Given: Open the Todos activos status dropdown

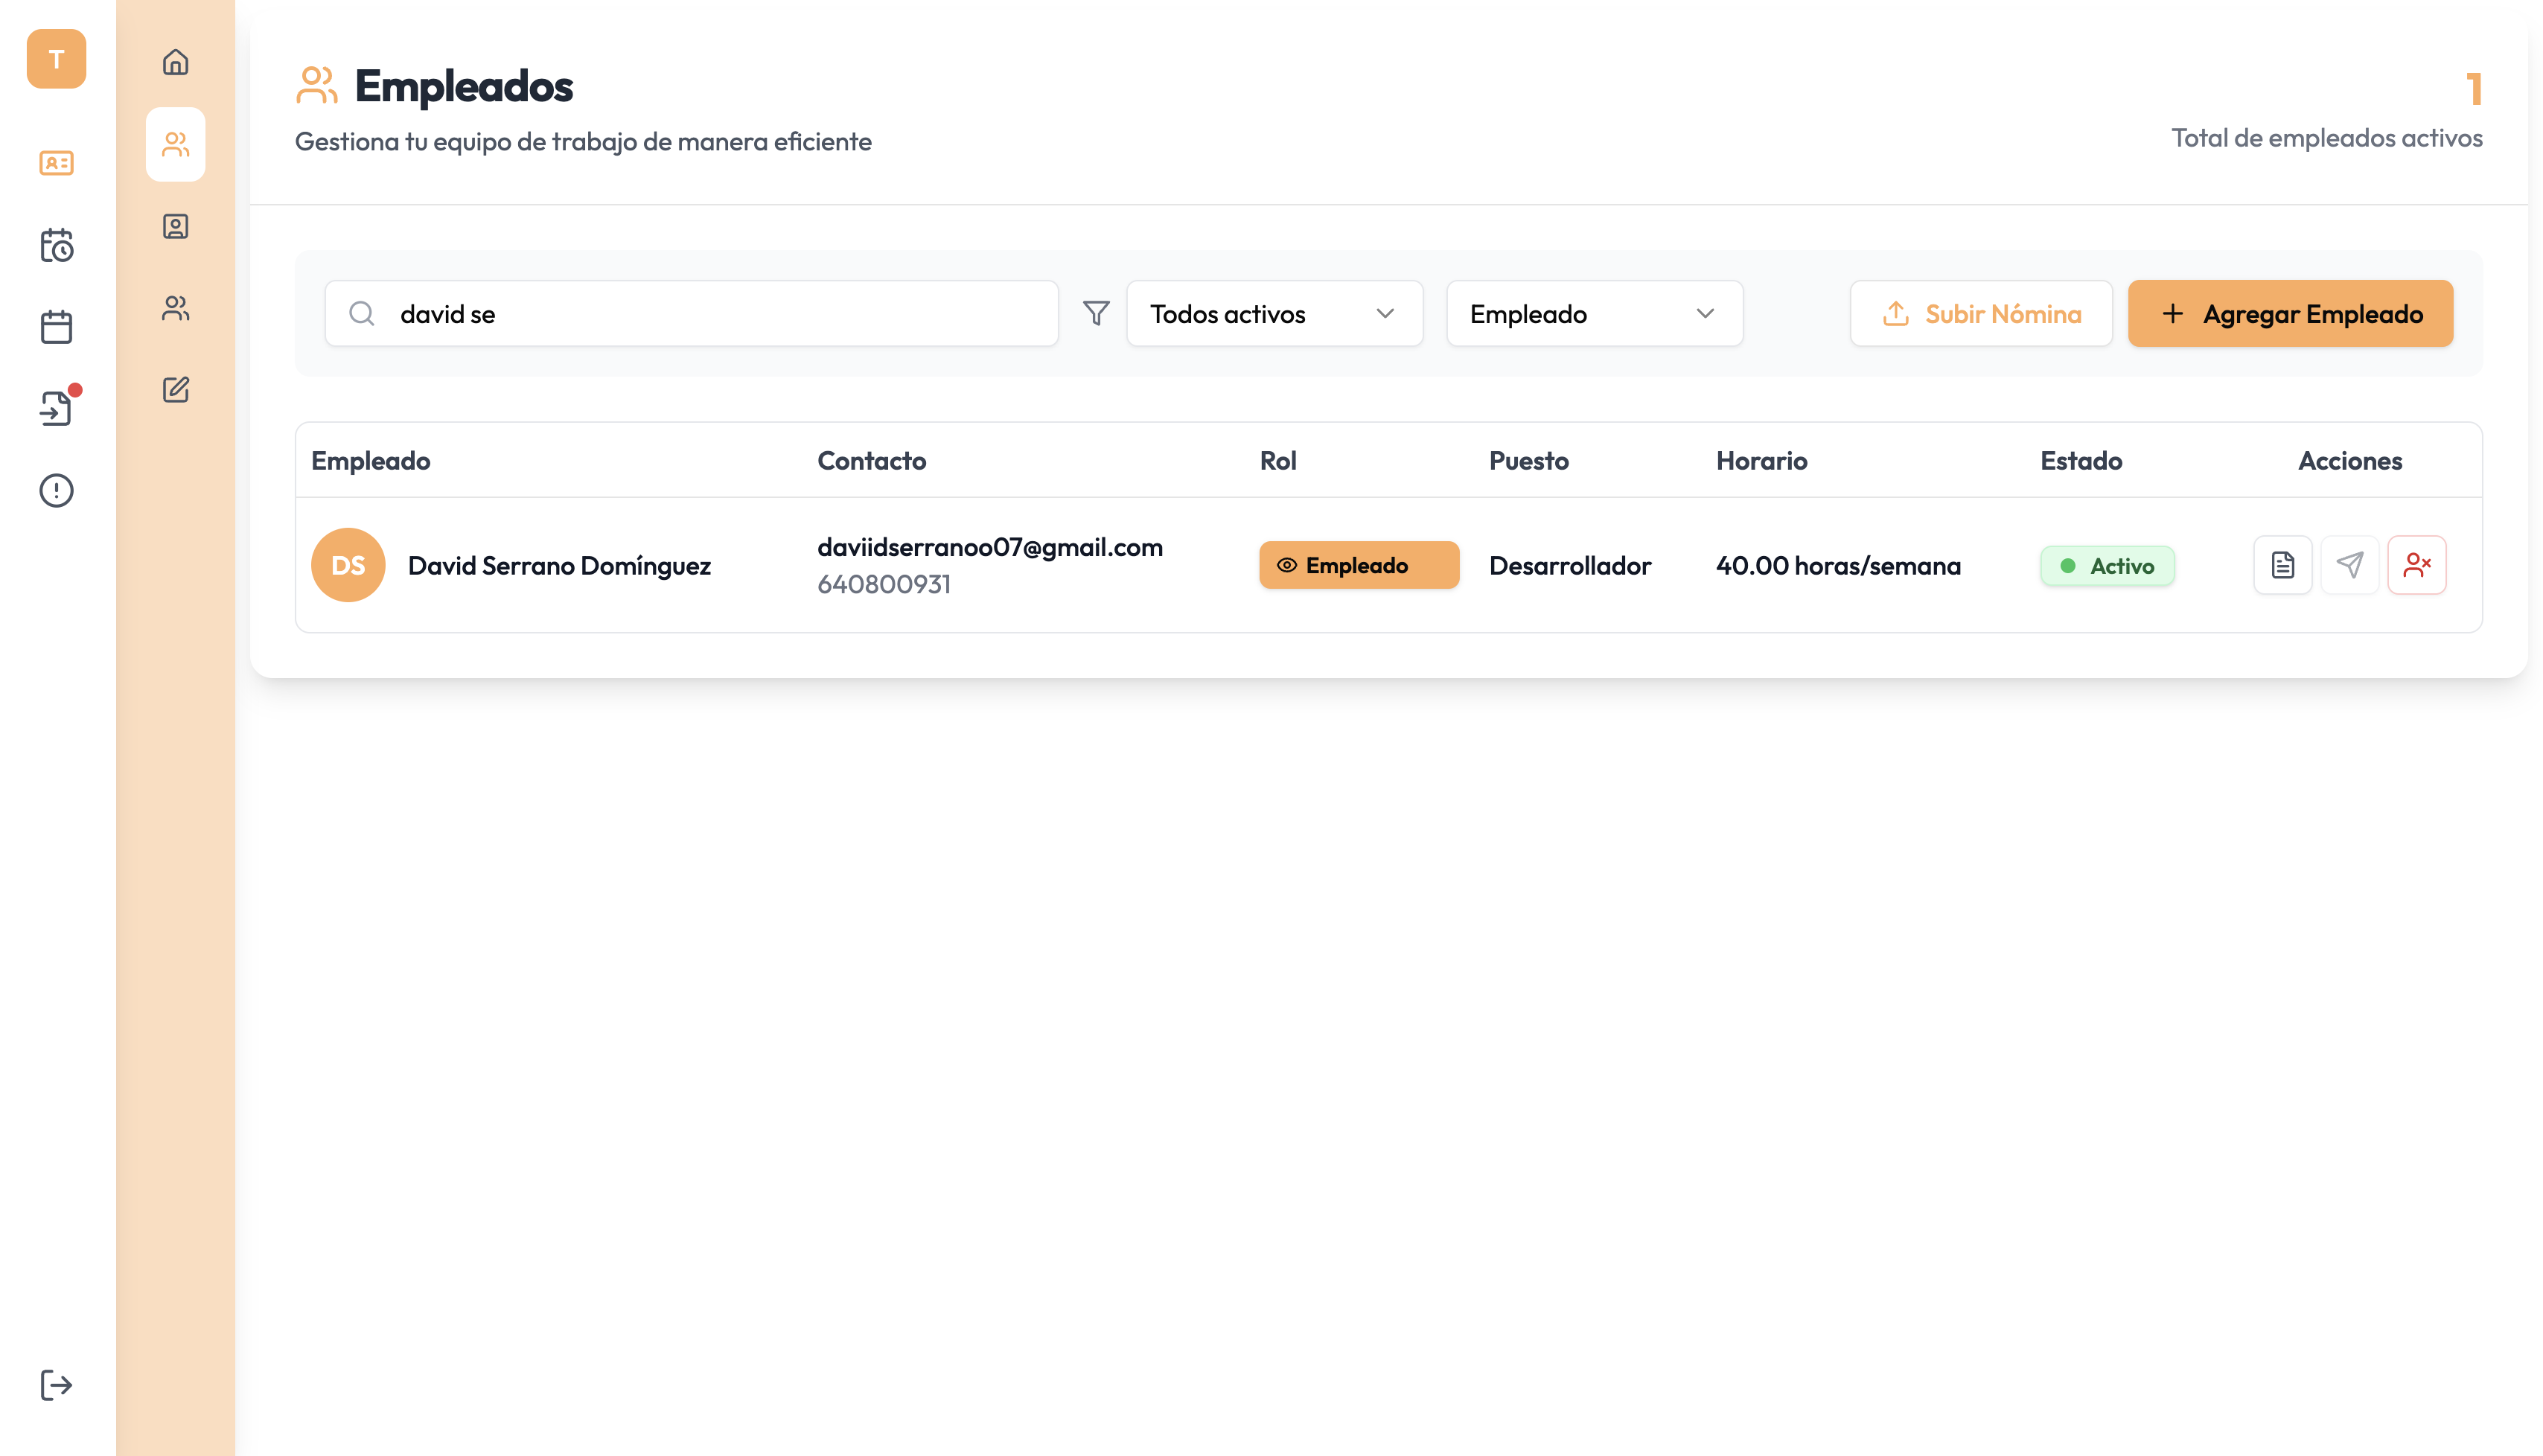Looking at the screenshot, I should click(x=1275, y=314).
